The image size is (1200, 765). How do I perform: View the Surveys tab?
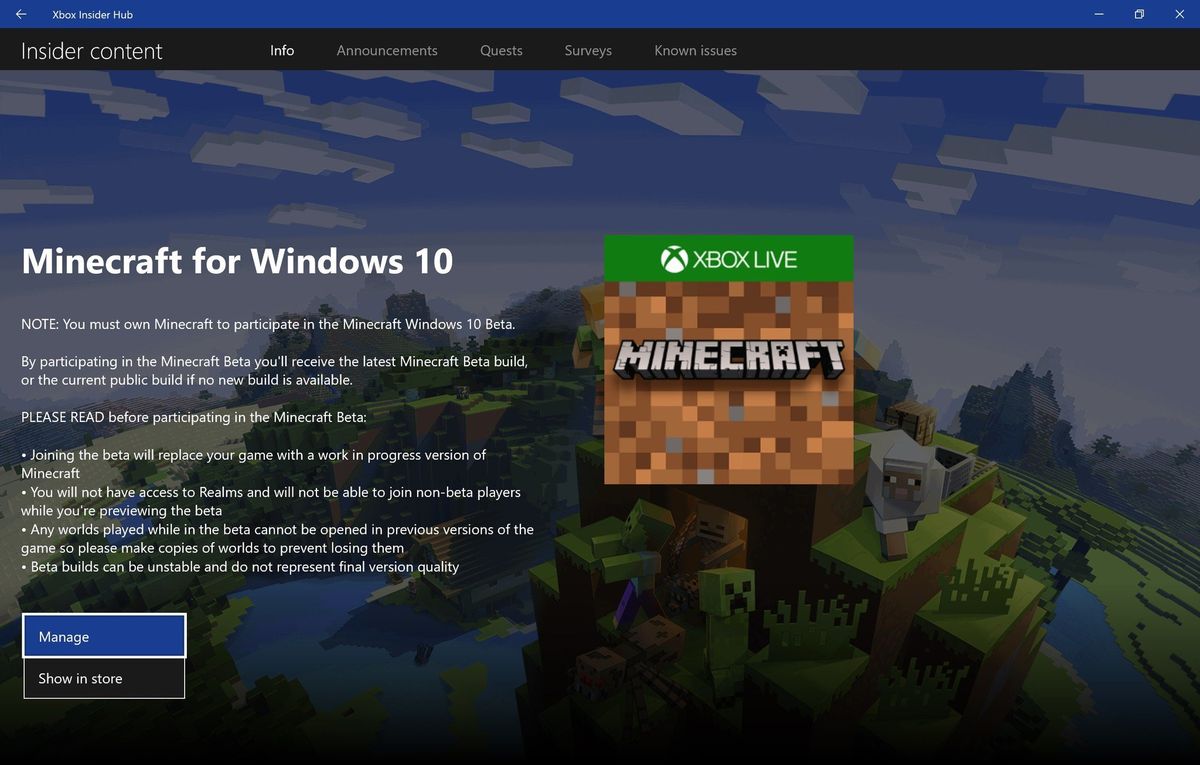click(587, 50)
